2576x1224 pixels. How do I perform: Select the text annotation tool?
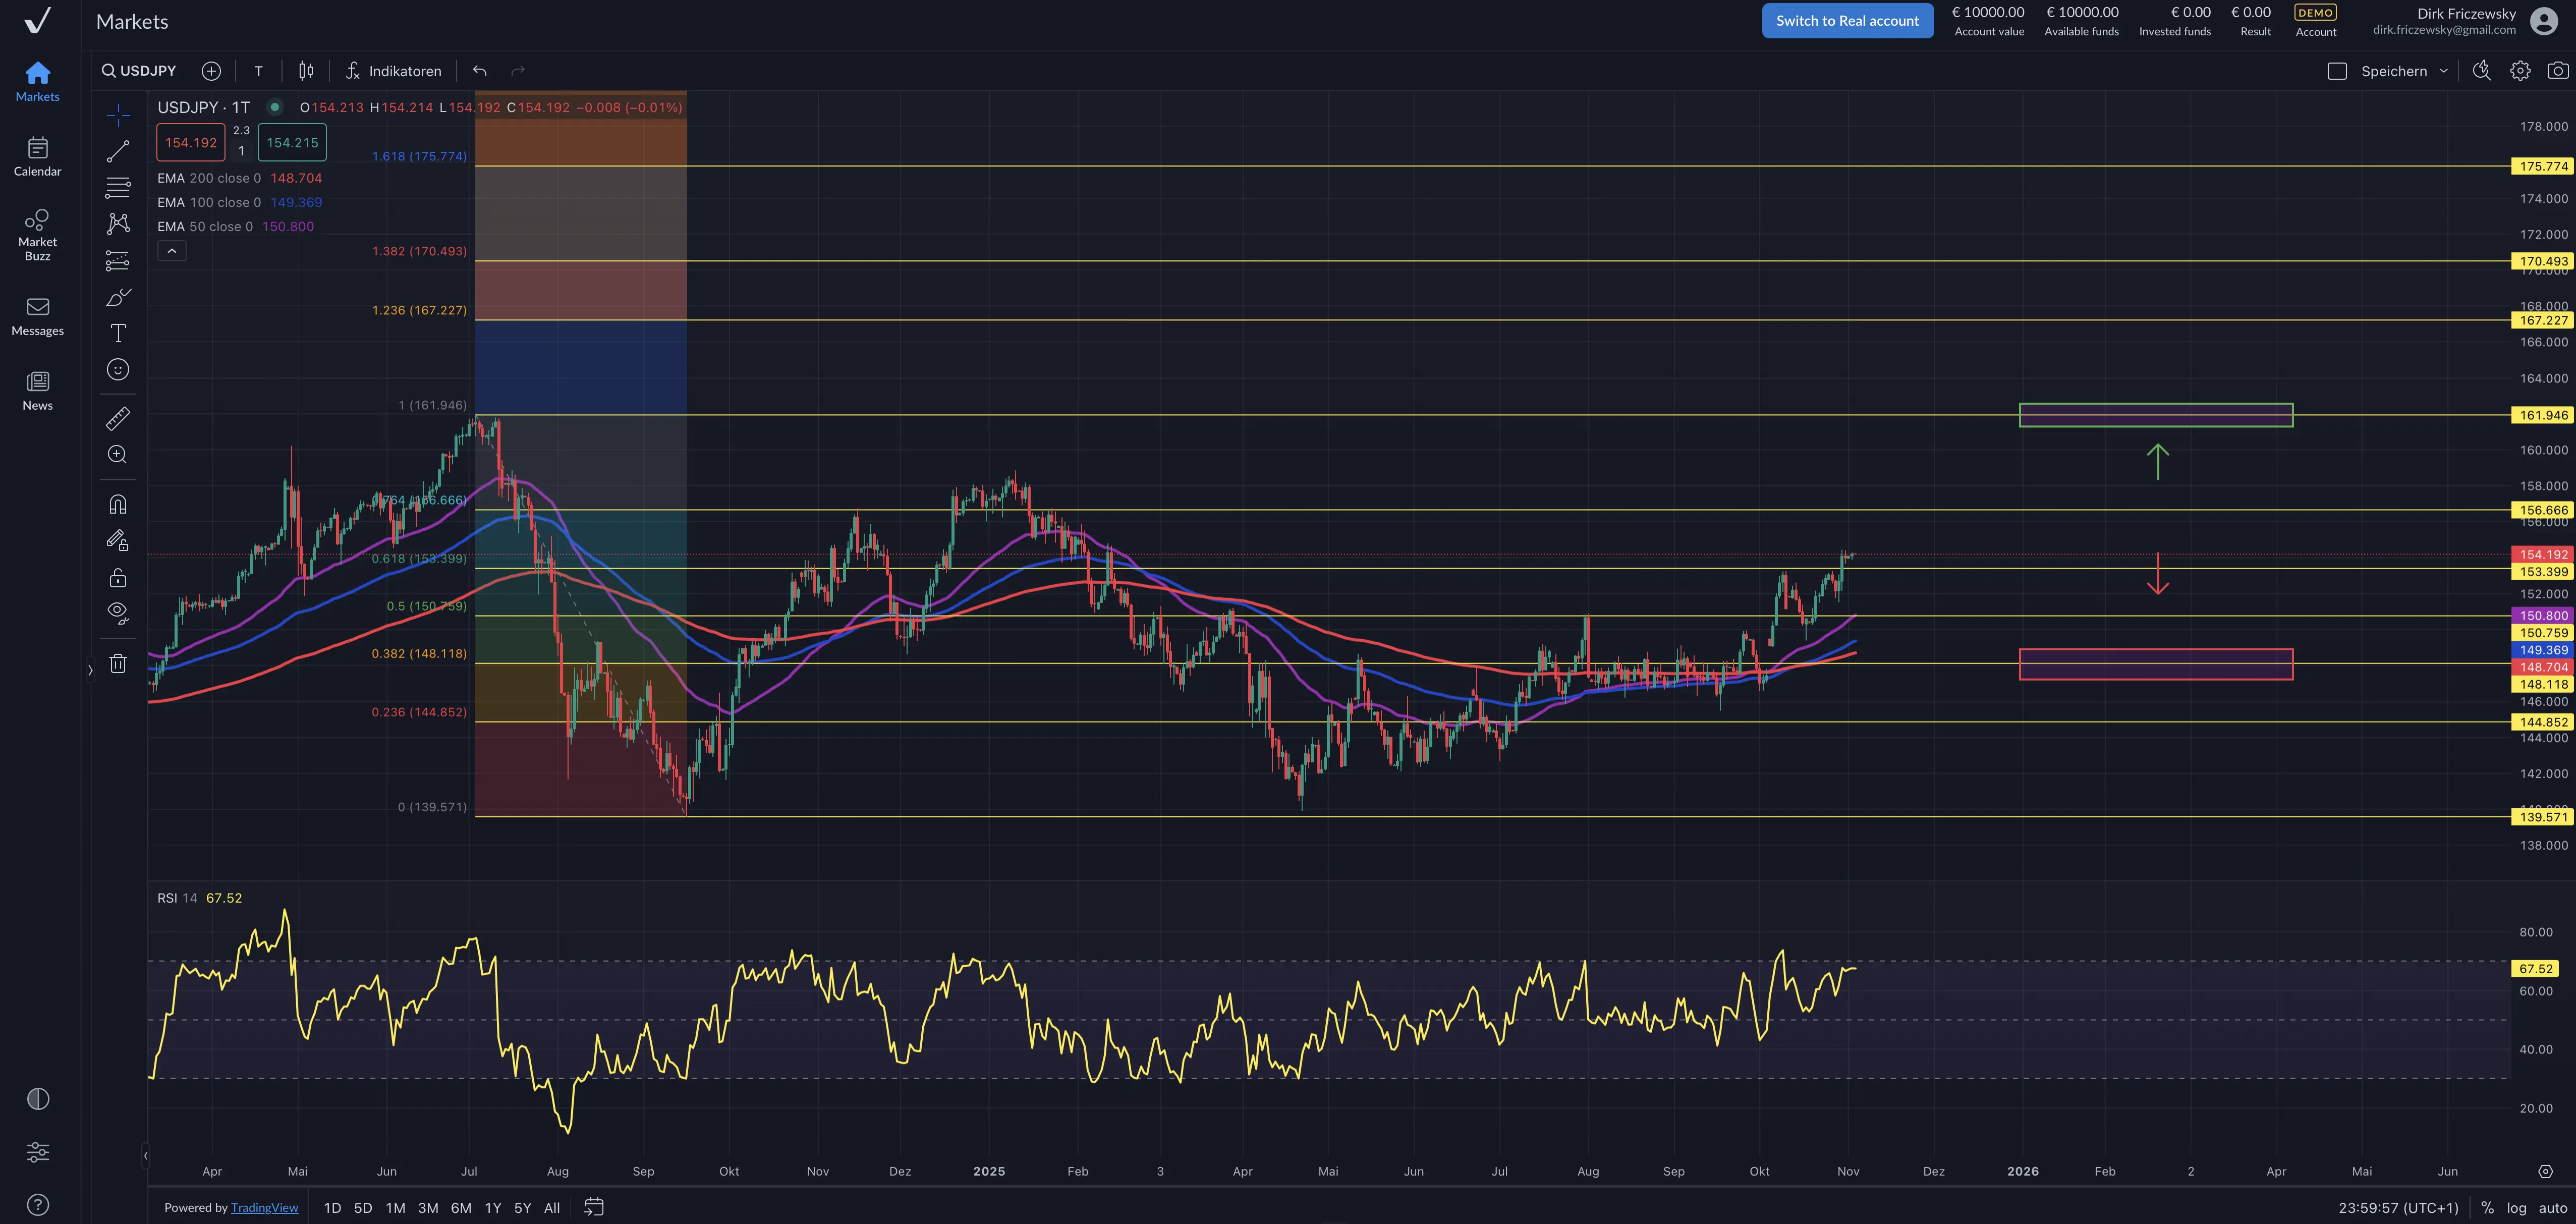[117, 333]
